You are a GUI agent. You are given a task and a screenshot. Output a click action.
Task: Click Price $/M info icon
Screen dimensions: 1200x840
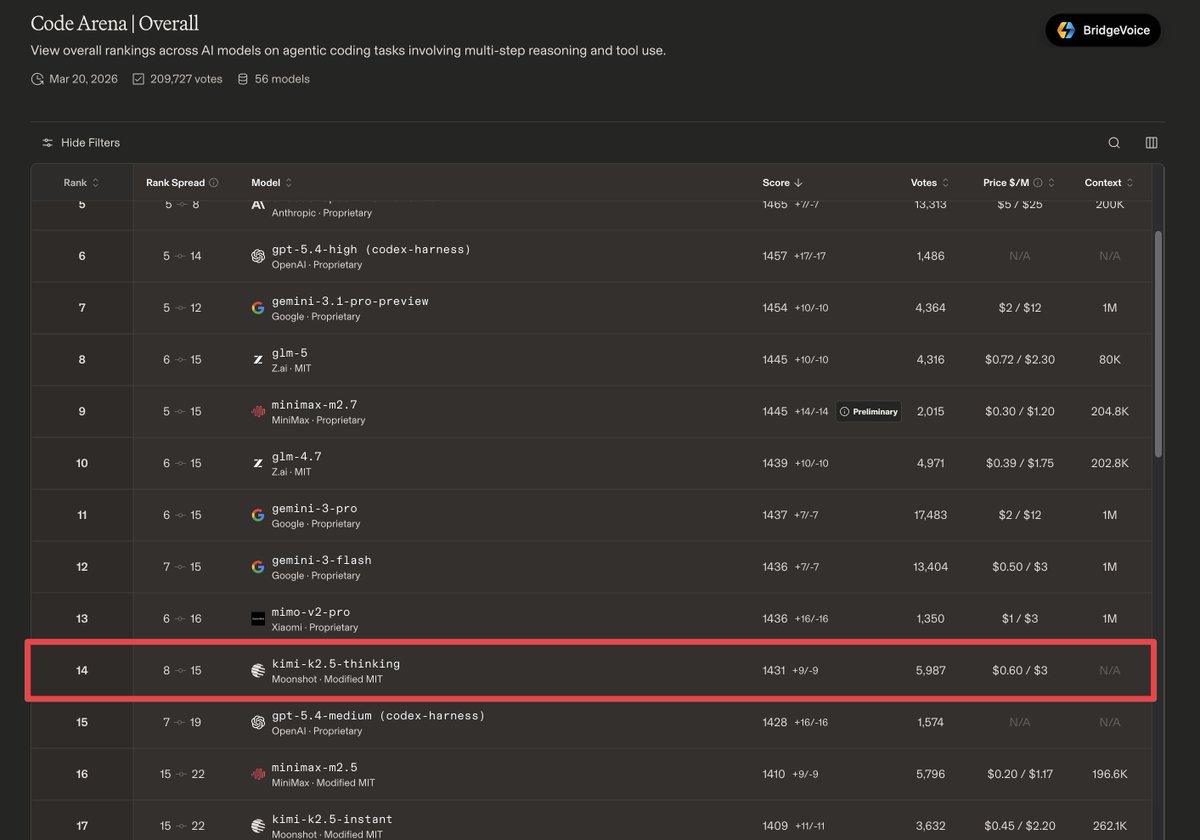point(1037,183)
